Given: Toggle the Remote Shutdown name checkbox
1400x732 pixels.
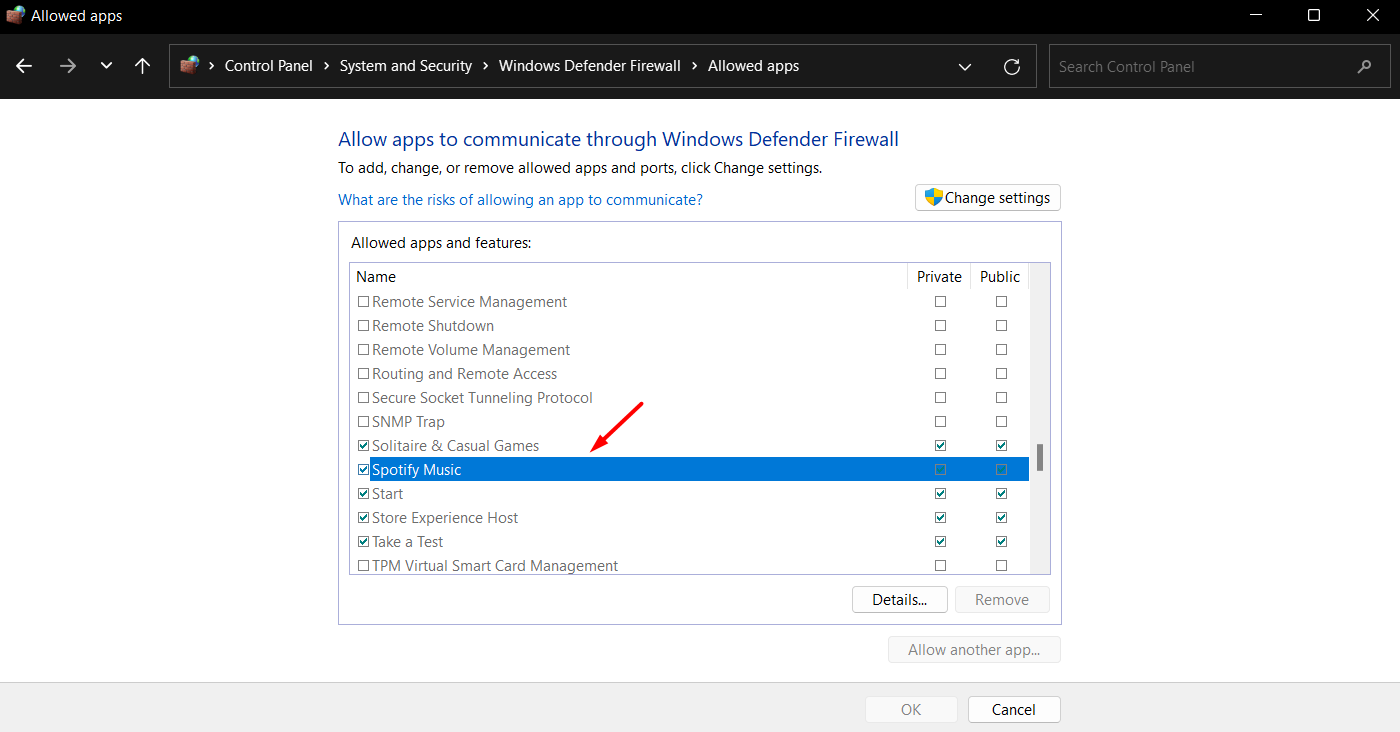Looking at the screenshot, I should pos(364,326).
